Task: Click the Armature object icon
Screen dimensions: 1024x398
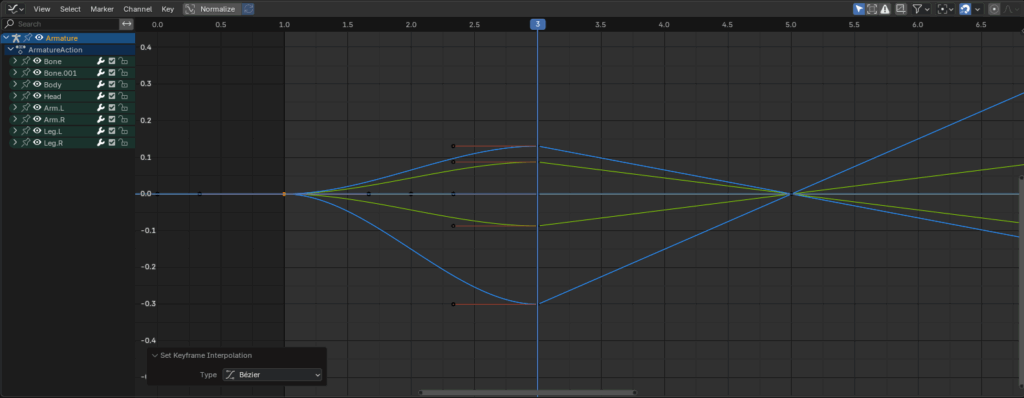Action: (x=16, y=38)
